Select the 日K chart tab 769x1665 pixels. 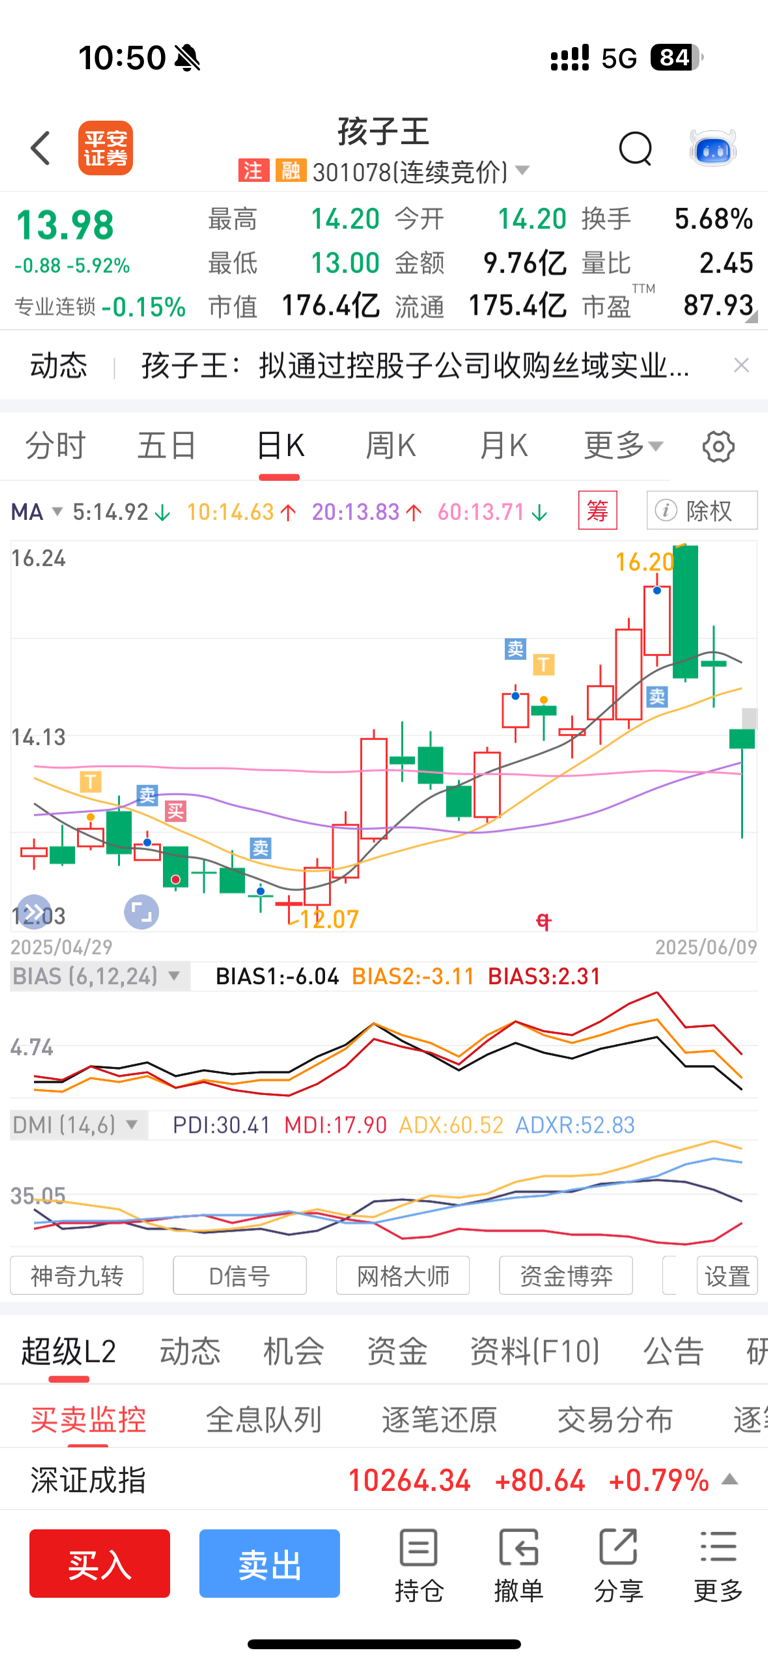280,446
